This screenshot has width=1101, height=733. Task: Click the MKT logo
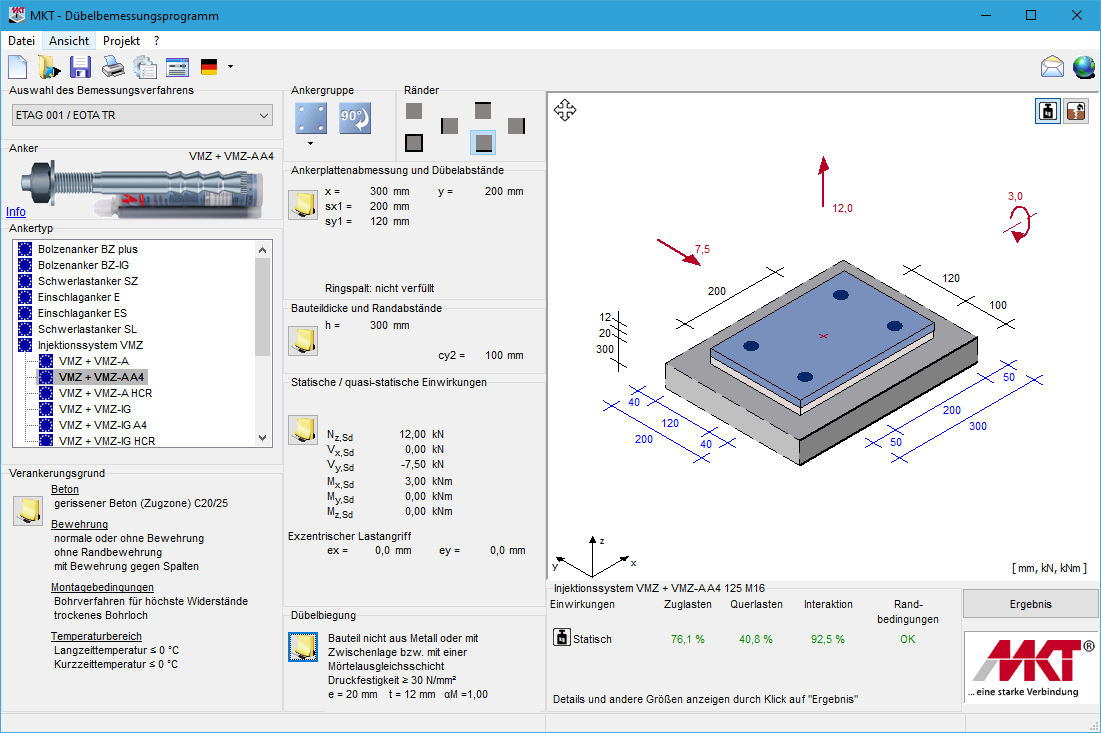tap(1030, 666)
